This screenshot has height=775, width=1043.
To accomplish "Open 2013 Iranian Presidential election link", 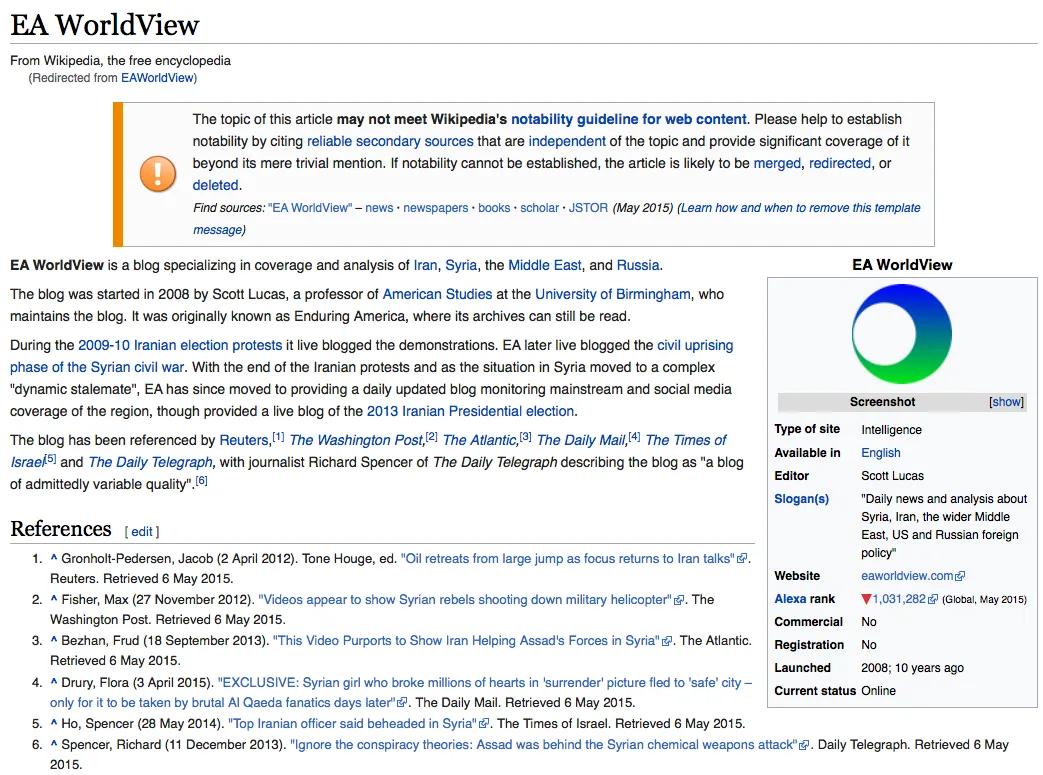I will point(472,411).
